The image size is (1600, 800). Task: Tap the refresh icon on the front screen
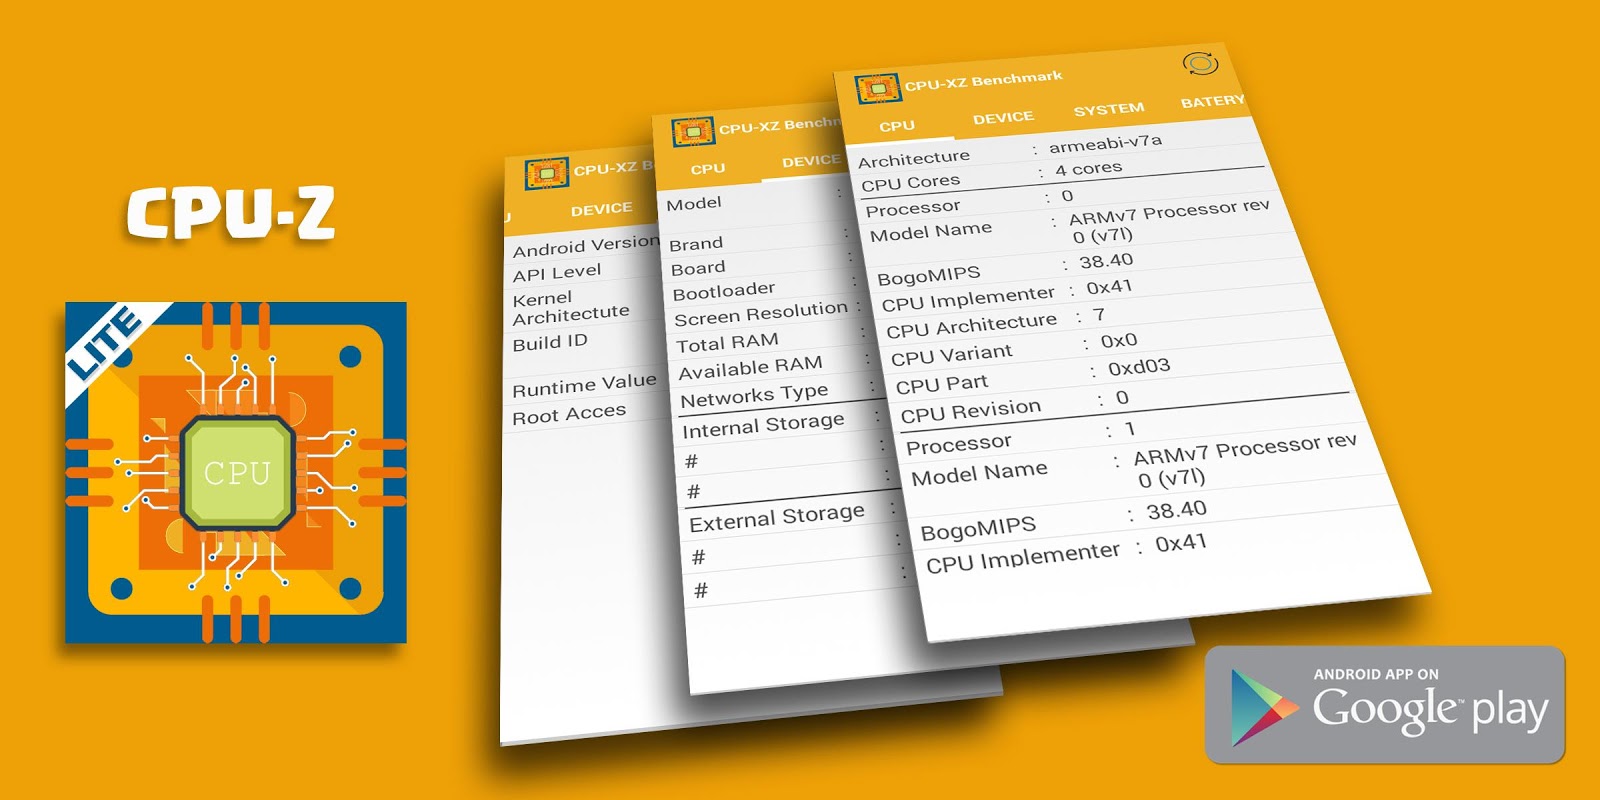[1200, 64]
